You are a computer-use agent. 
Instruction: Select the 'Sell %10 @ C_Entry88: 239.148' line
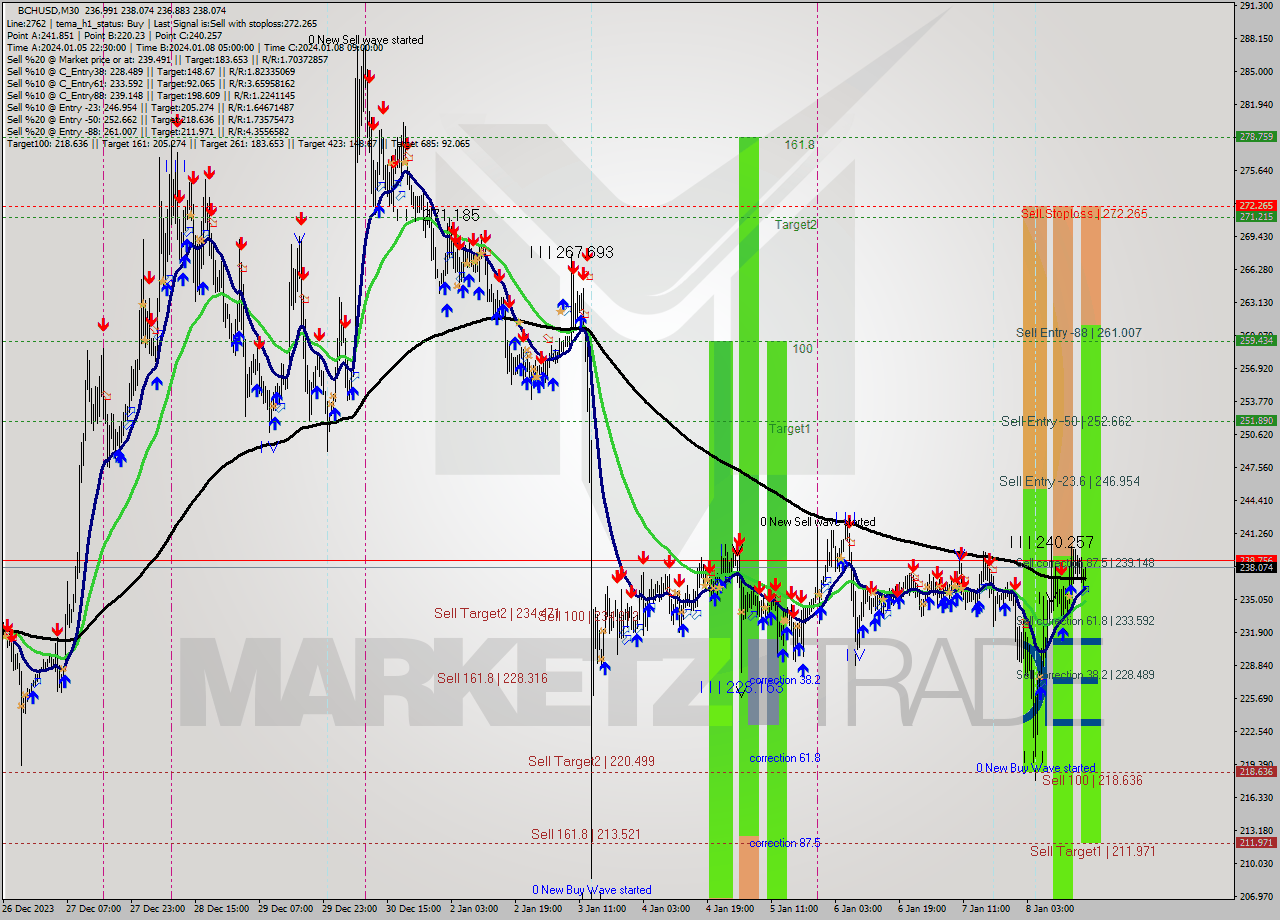coord(149,95)
